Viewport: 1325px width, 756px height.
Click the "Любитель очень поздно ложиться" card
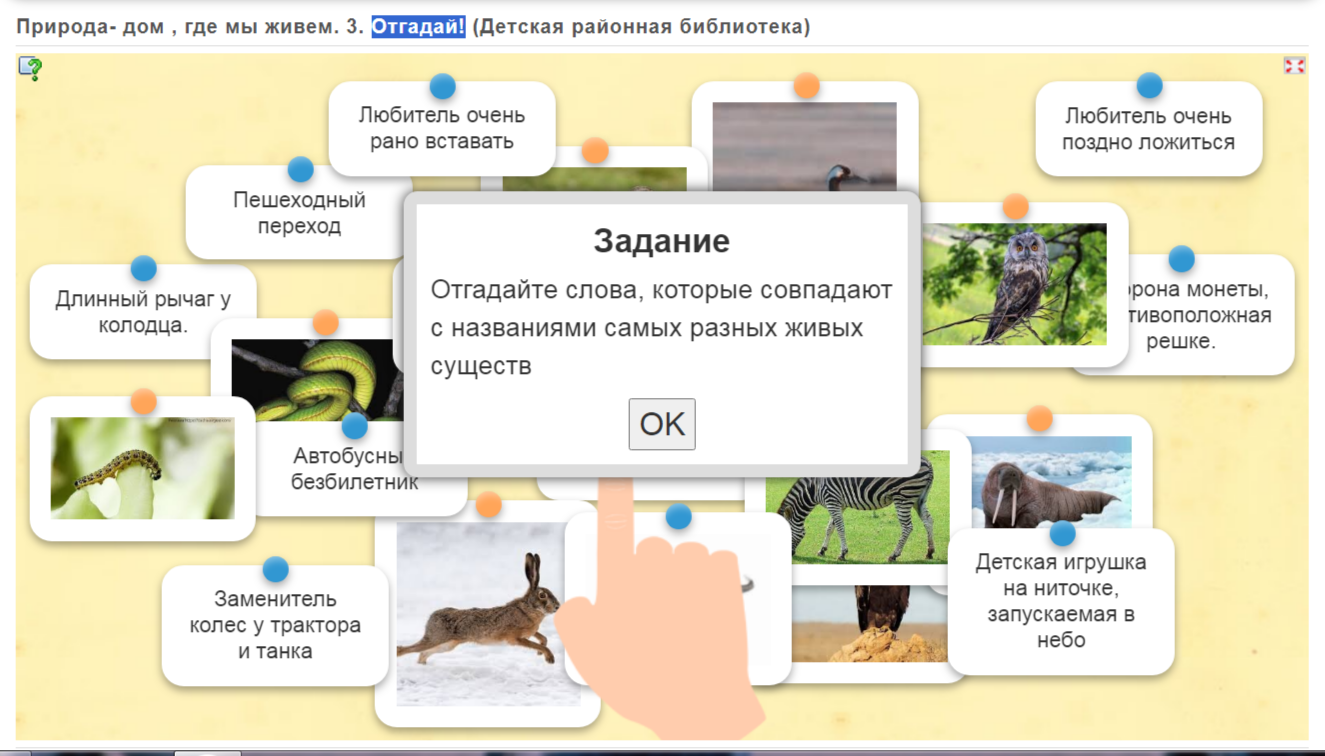coord(1148,130)
